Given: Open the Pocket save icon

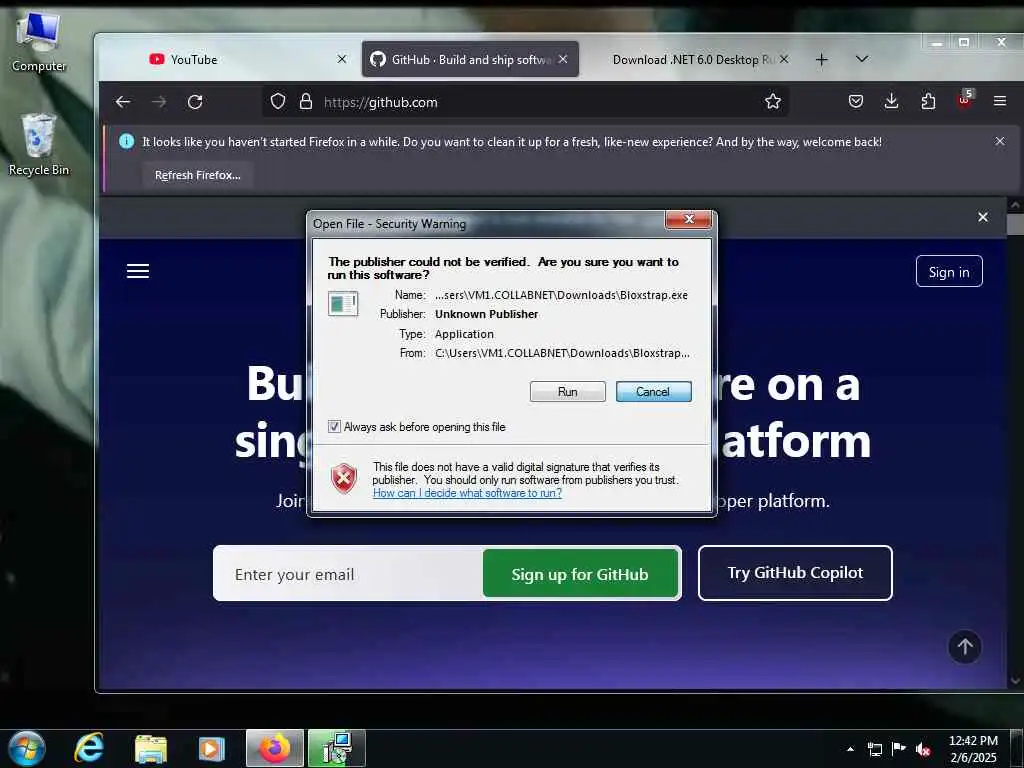Looking at the screenshot, I should (856, 101).
